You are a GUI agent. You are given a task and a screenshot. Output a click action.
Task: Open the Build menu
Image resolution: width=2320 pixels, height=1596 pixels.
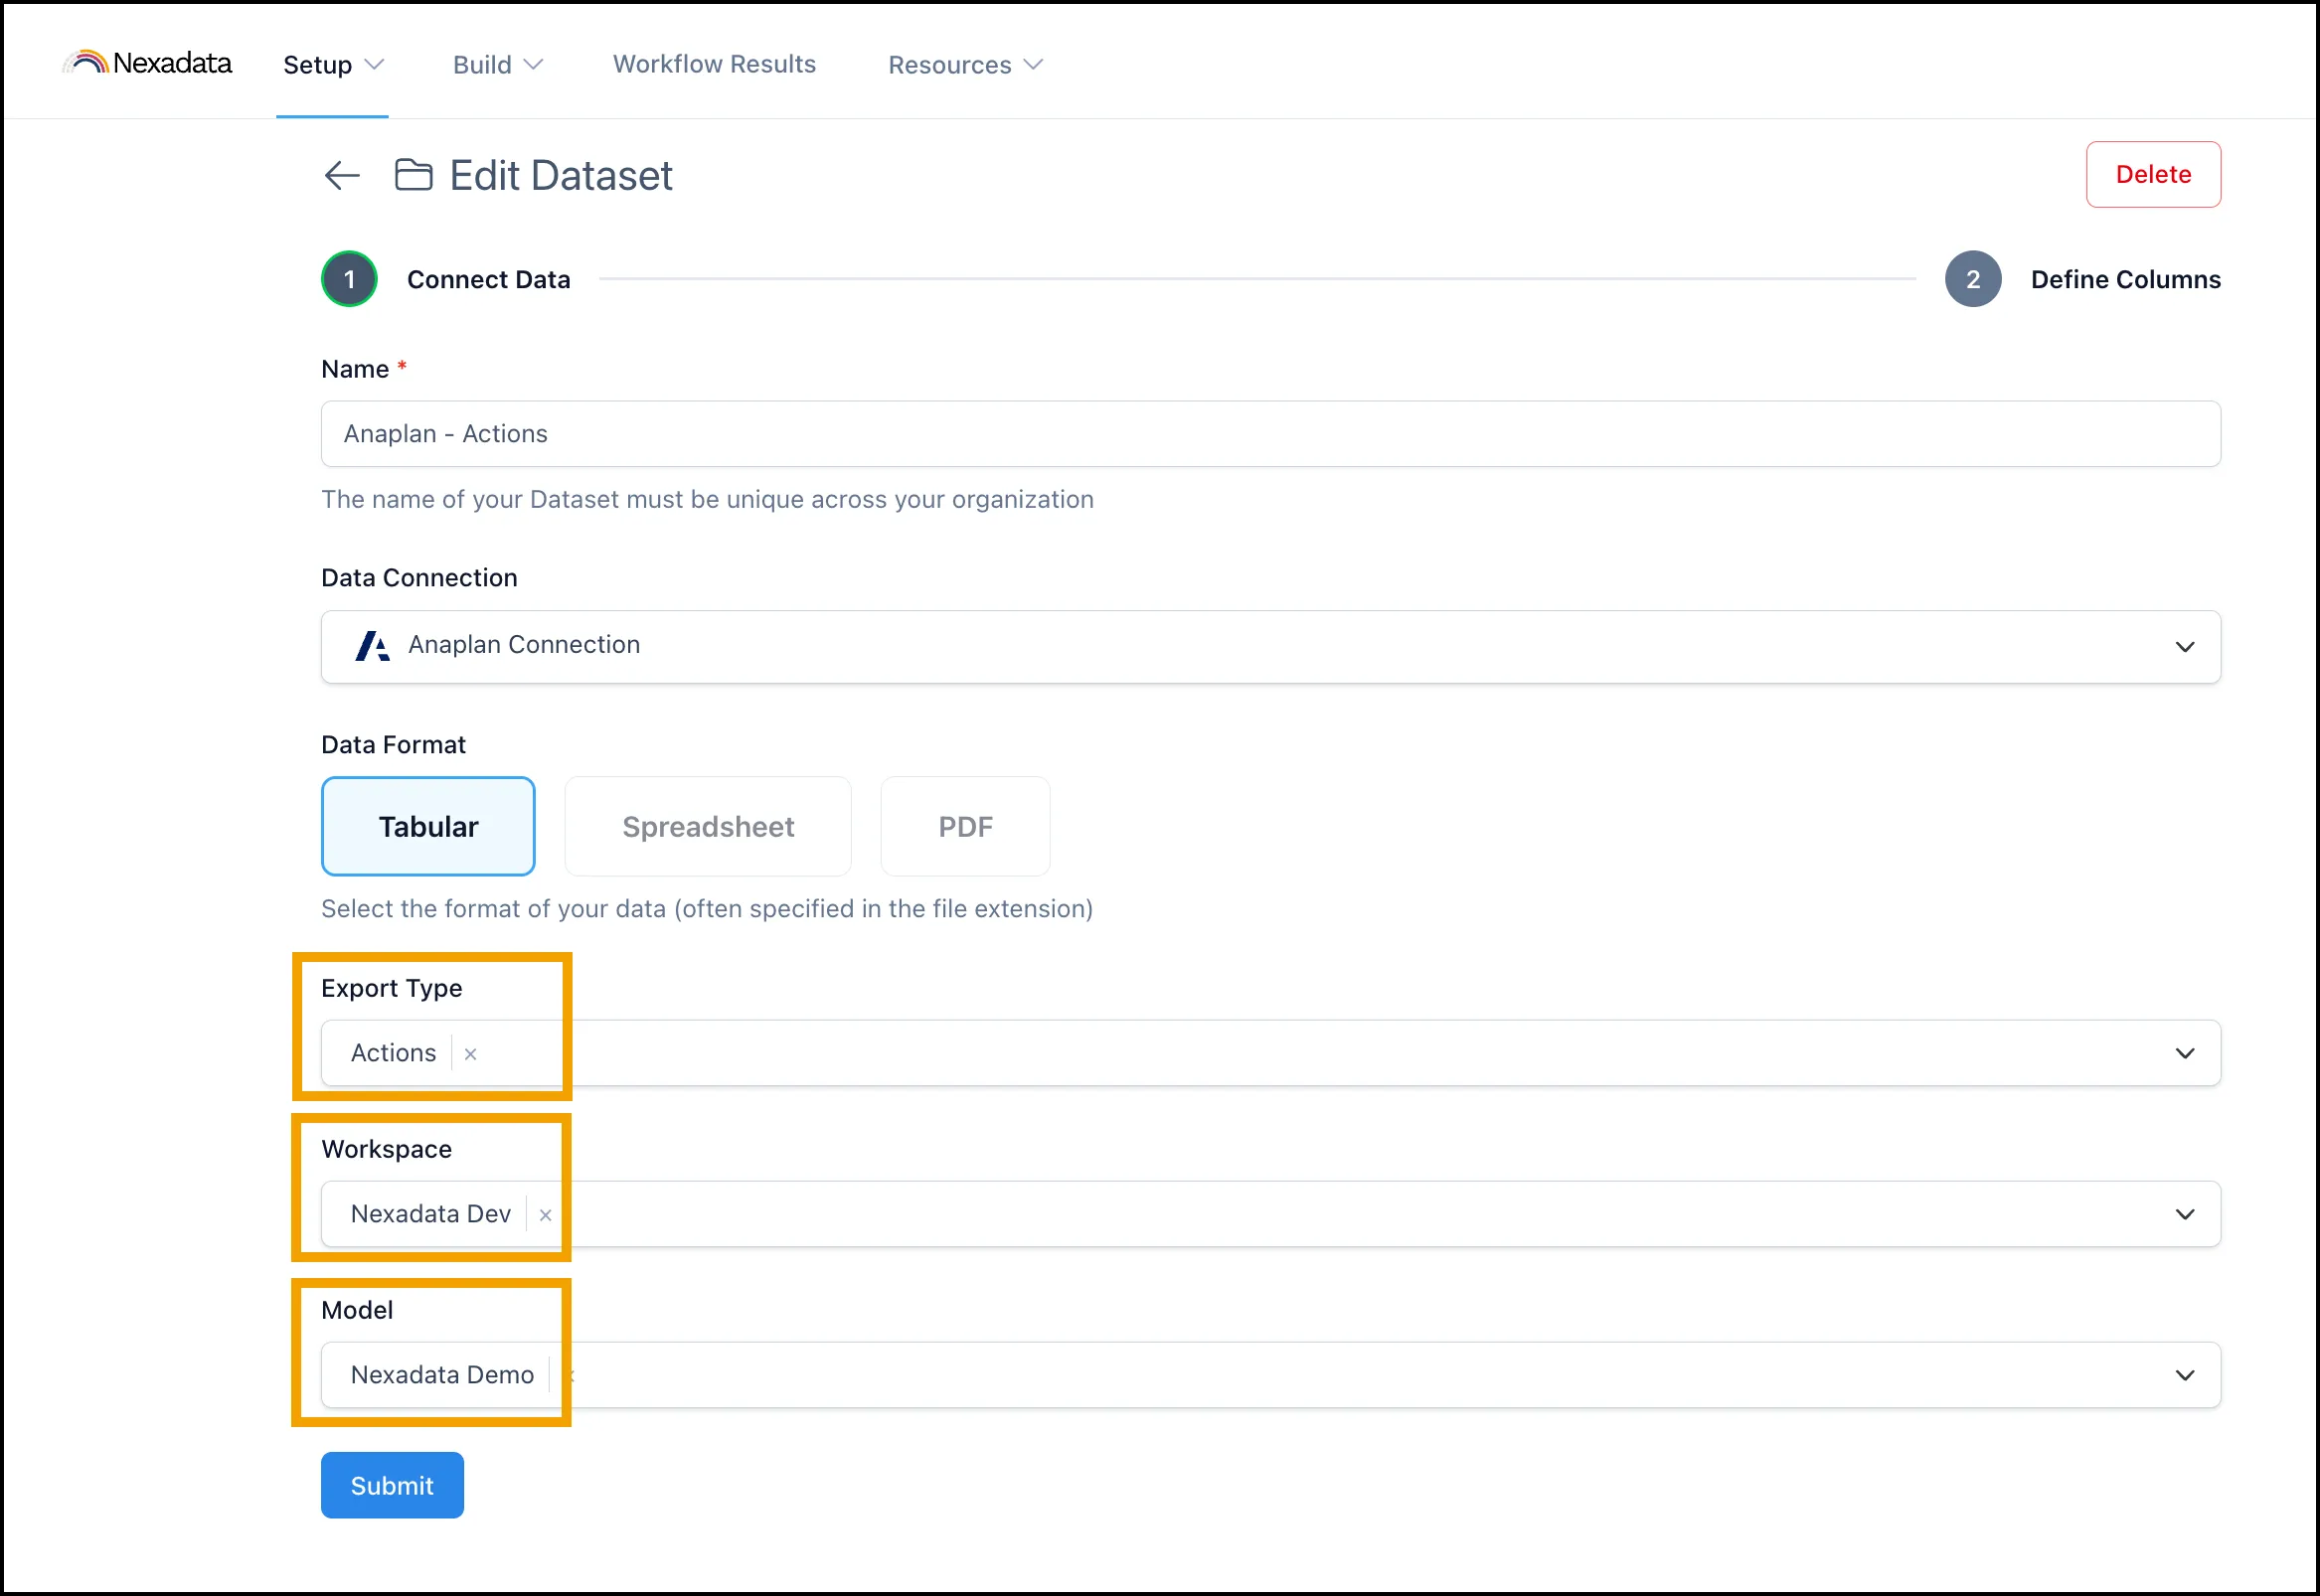(497, 65)
